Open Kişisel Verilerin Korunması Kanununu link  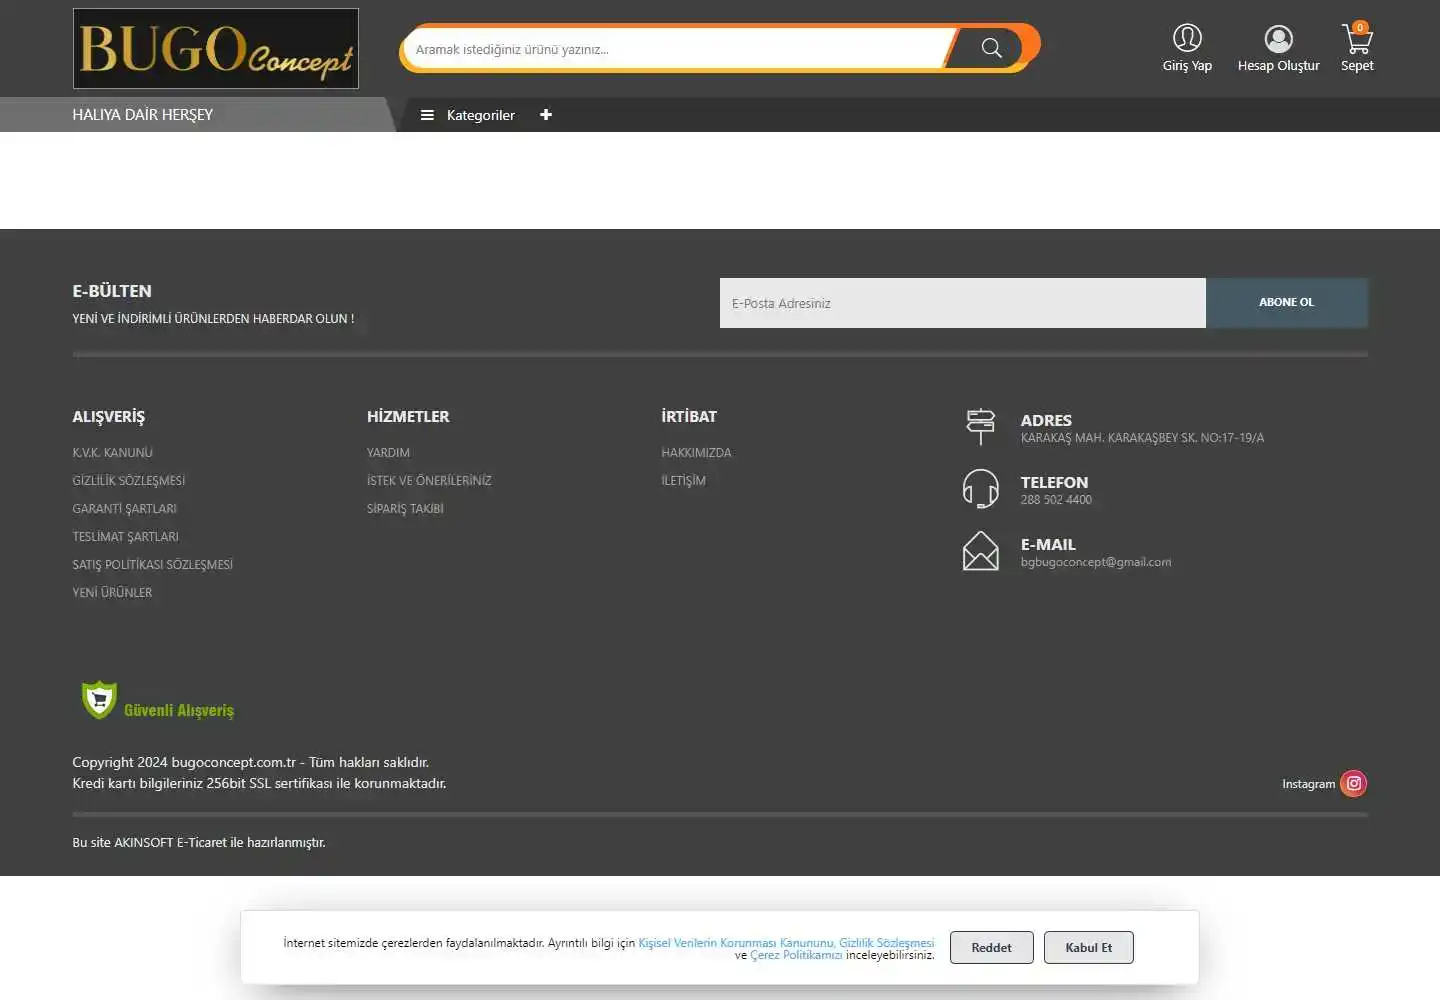pyautogui.click(x=737, y=943)
